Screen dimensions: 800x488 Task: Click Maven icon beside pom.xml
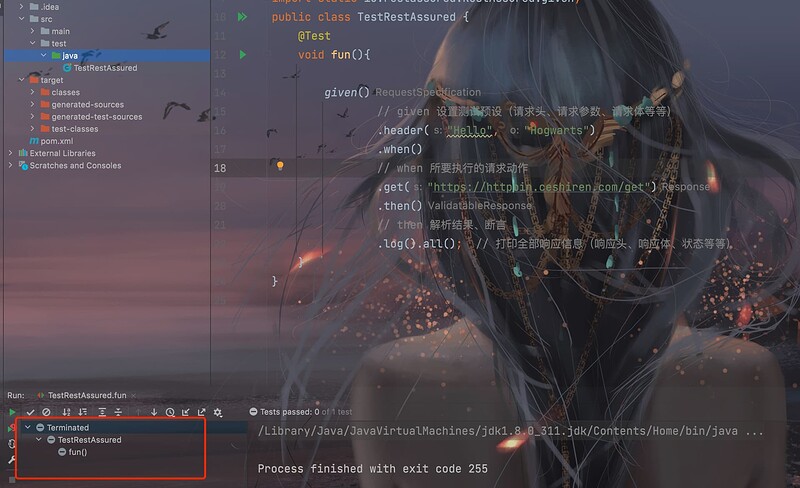click(x=34, y=141)
